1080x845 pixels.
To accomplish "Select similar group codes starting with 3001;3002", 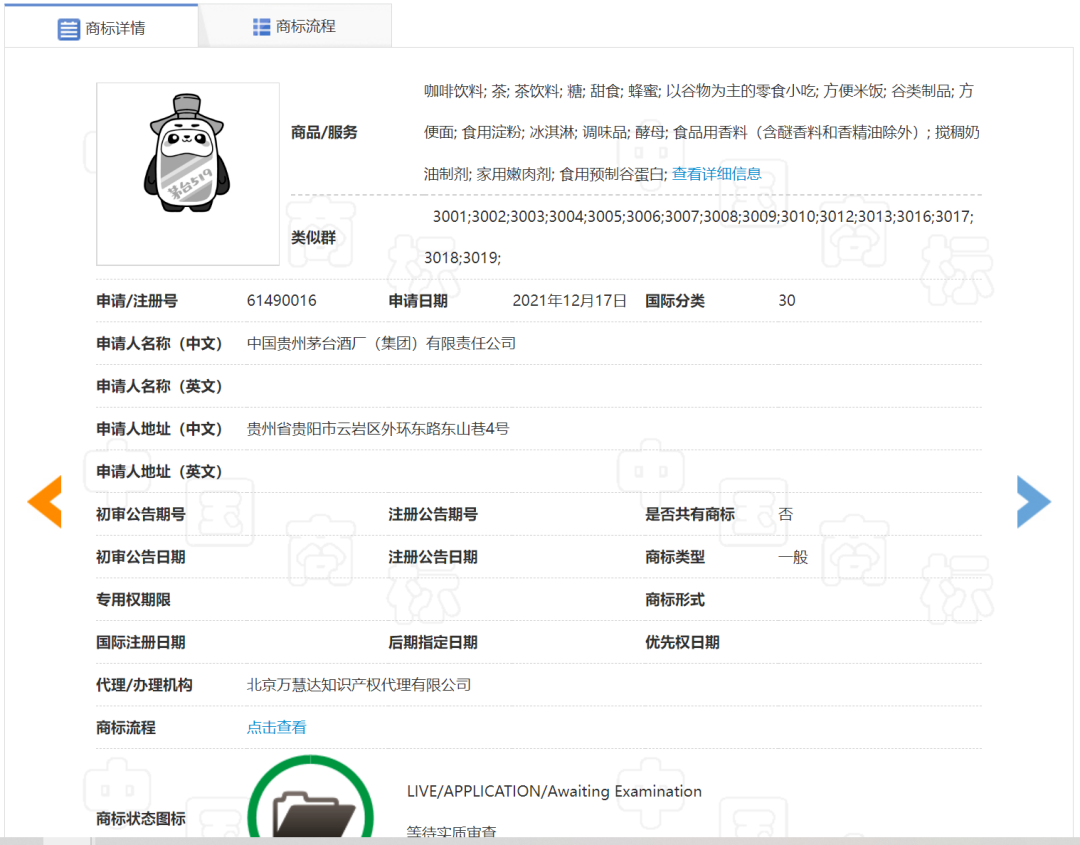I will click(703, 217).
